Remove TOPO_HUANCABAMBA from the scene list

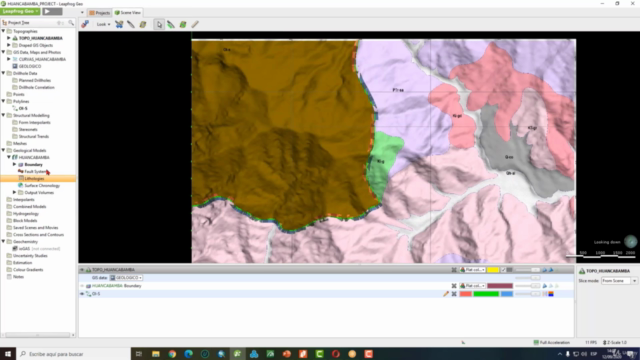[454, 270]
